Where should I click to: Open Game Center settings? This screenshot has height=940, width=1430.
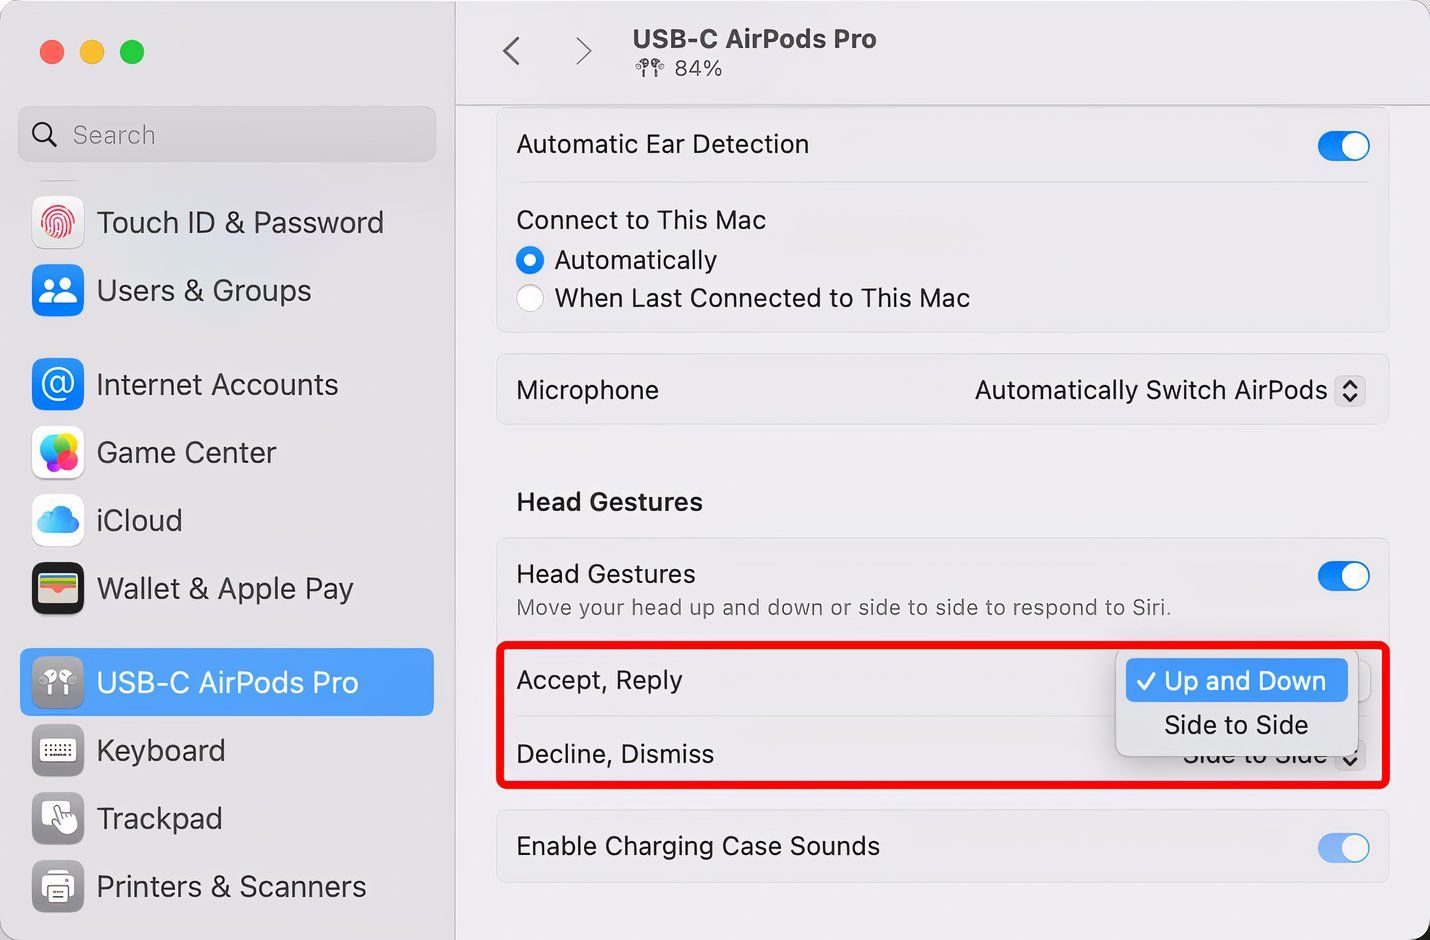click(186, 452)
